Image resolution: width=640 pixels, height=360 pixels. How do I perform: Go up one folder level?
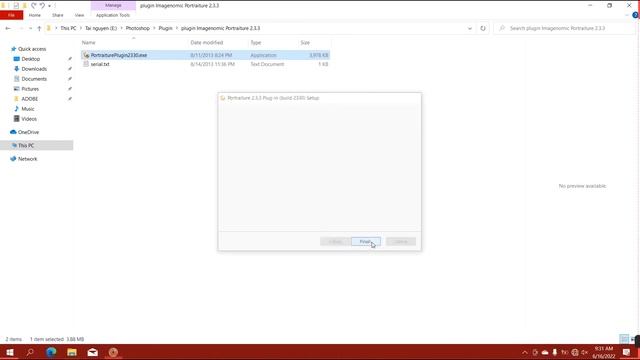39,28
